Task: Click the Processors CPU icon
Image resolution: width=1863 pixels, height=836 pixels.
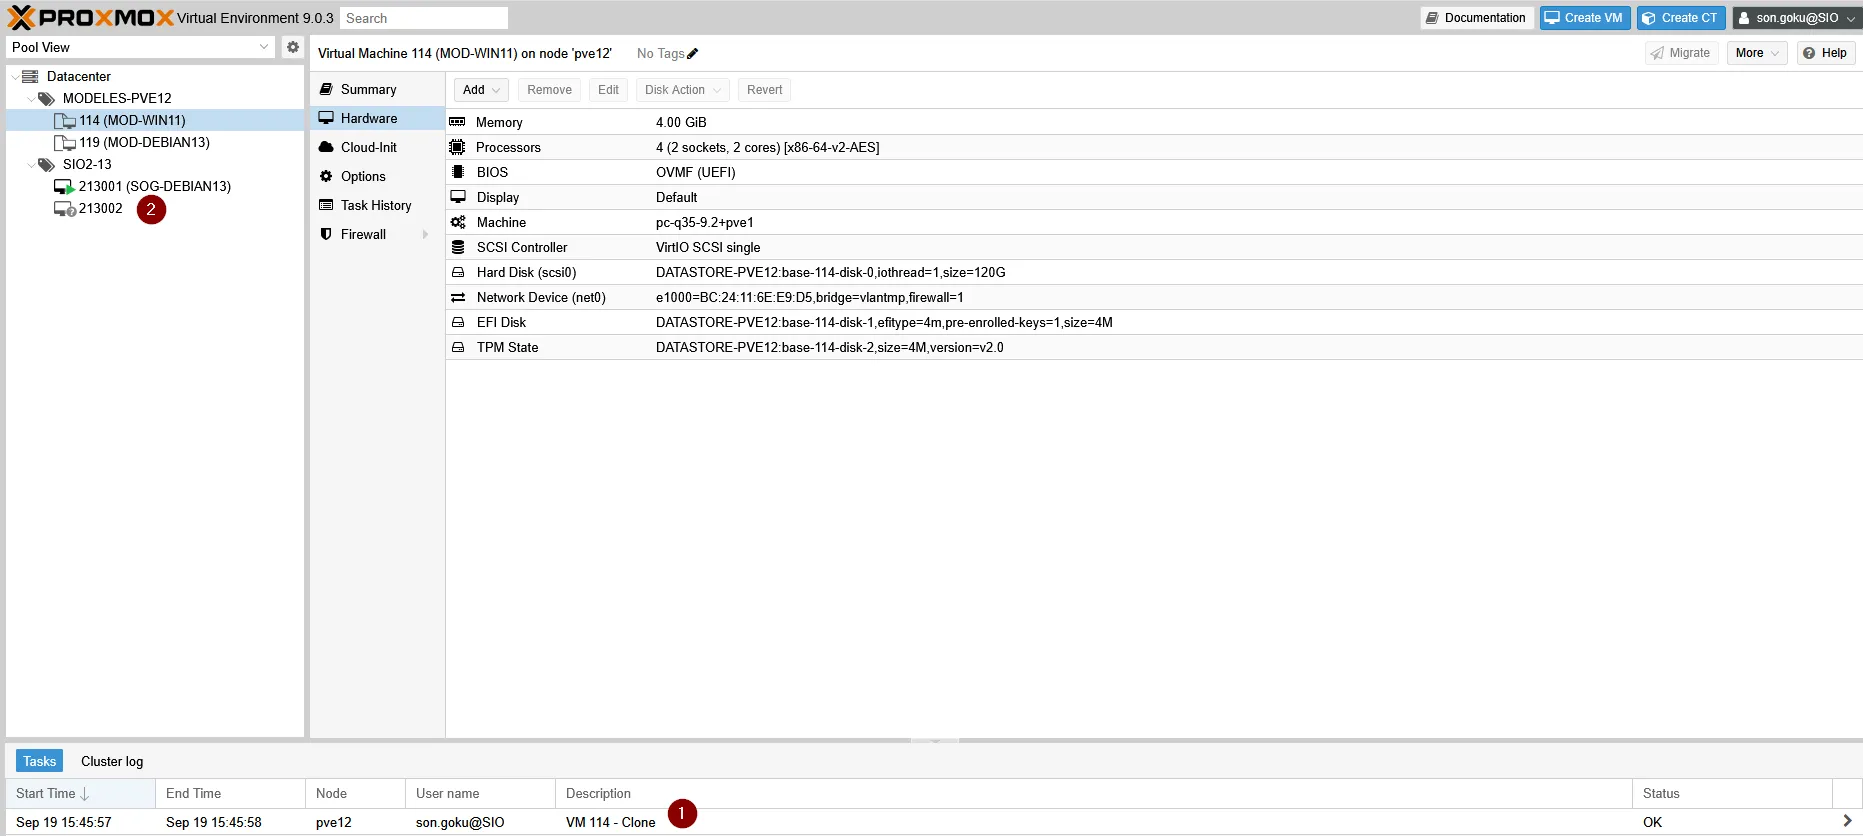Action: (457, 147)
